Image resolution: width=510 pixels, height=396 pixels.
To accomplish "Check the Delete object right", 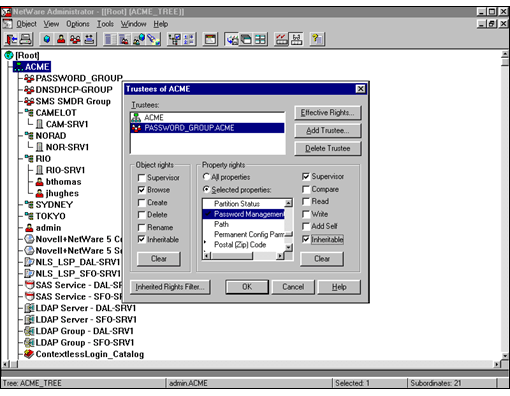I will coord(141,215).
